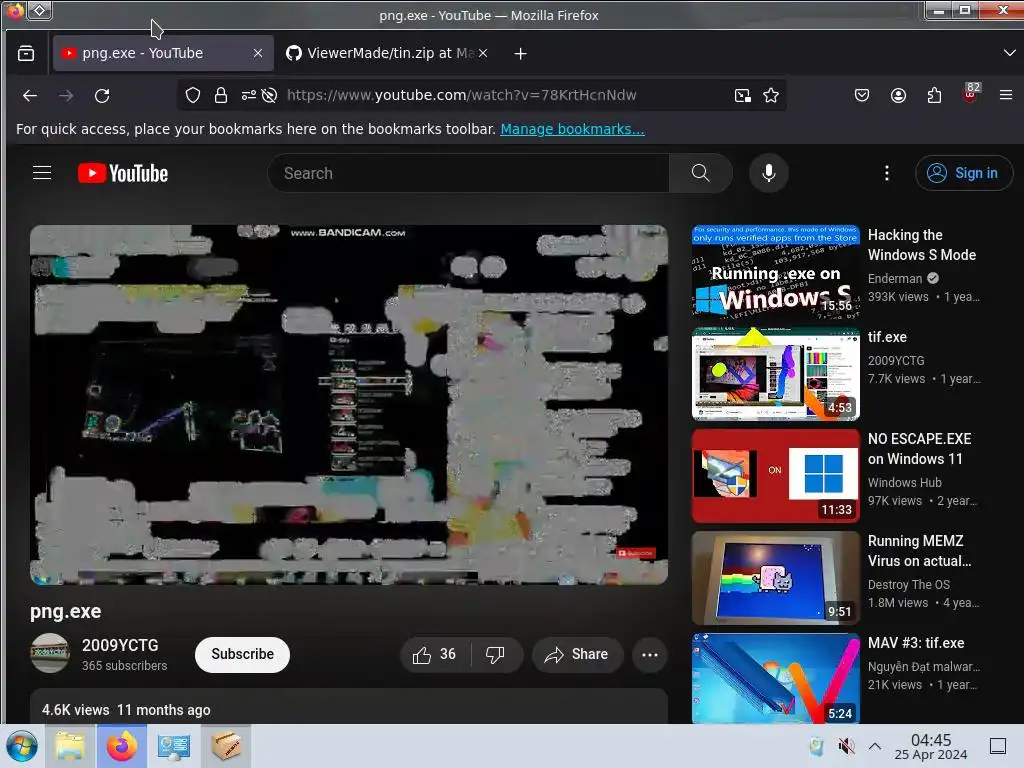The height and width of the screenshot is (768, 1024).
Task: Open Firefox account icon
Action: (899, 95)
